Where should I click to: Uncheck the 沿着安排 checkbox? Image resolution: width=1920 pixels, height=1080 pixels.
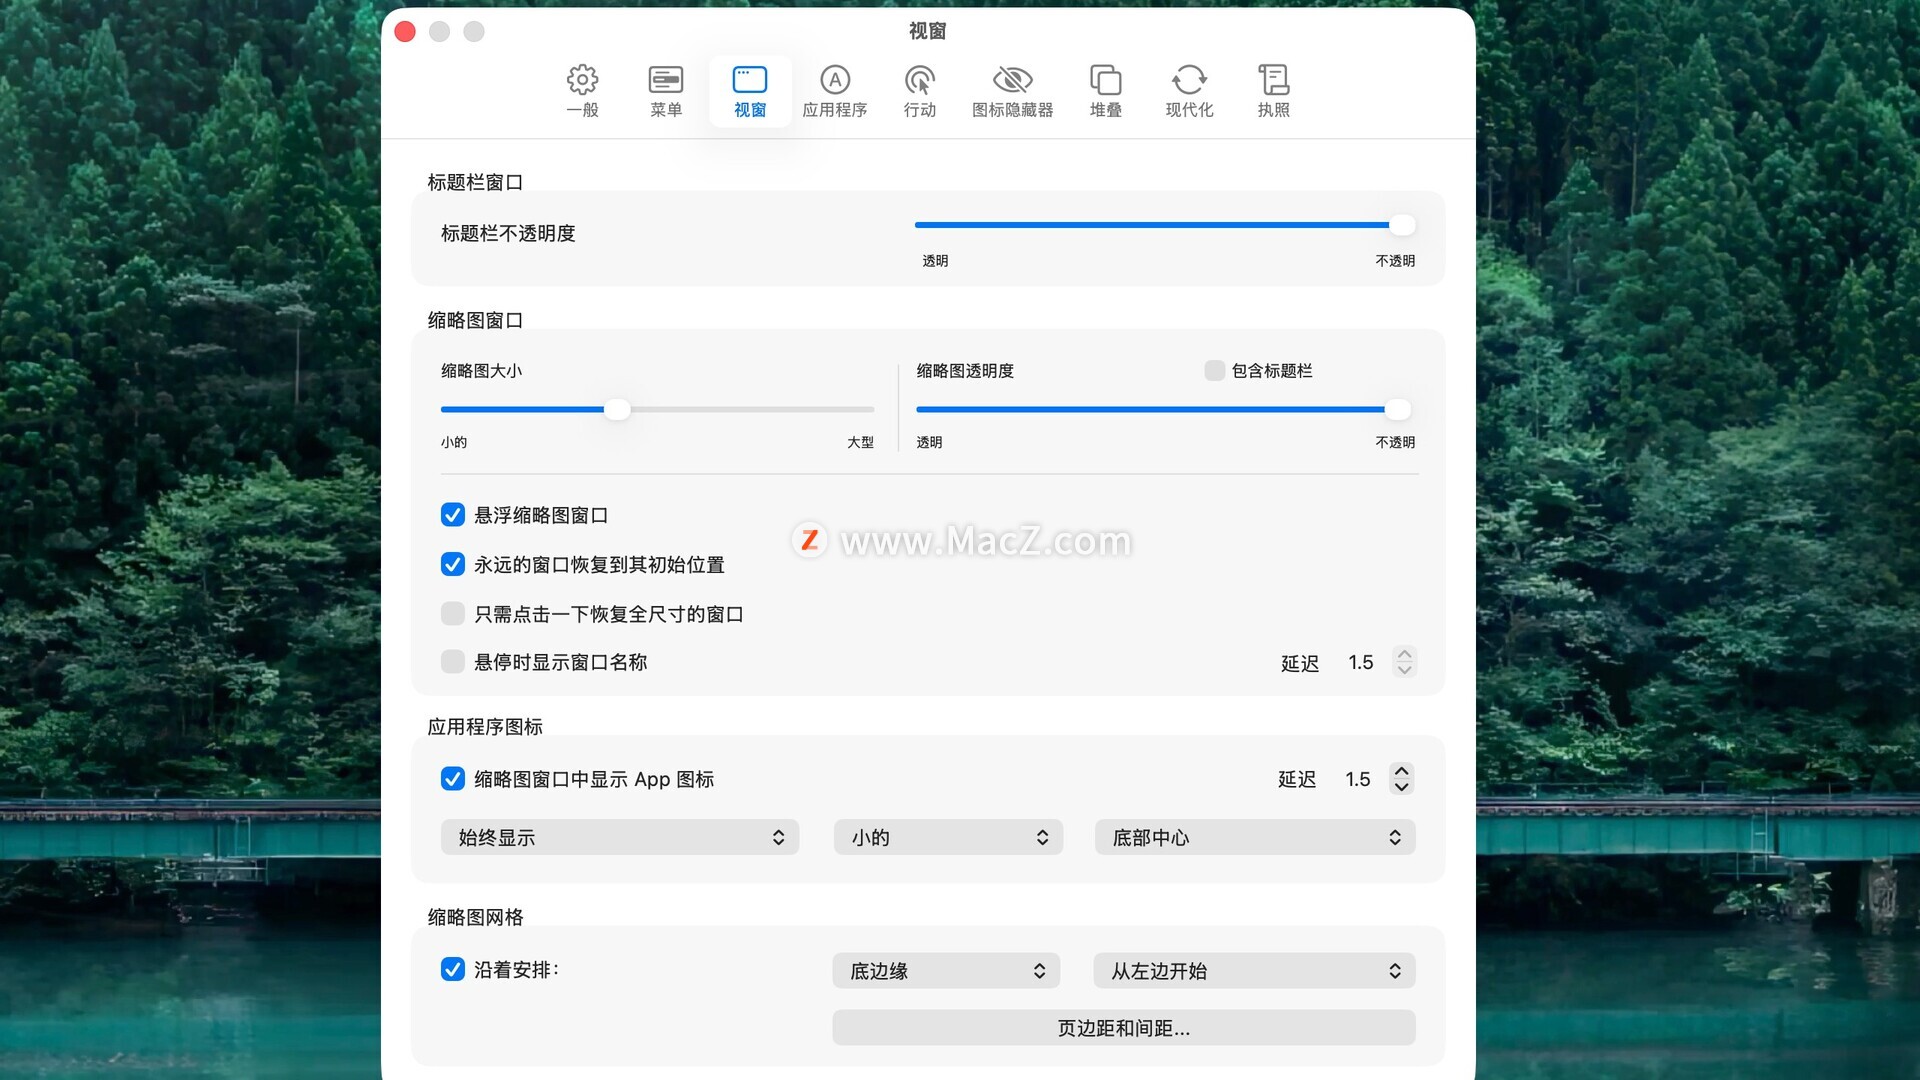click(453, 969)
